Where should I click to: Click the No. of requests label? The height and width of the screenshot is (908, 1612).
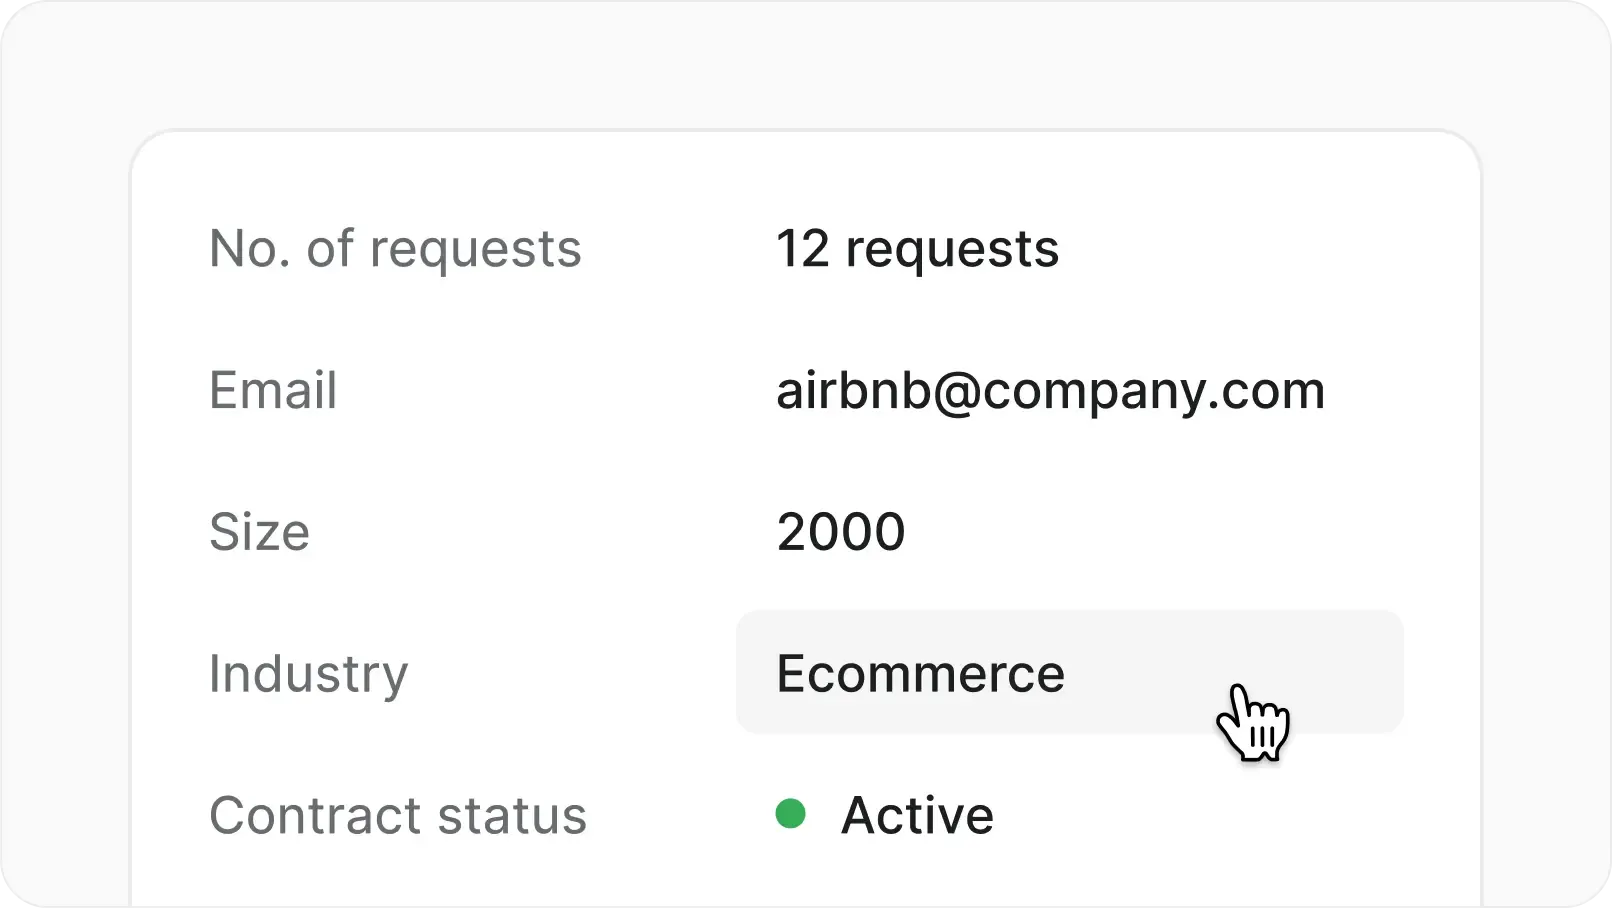click(x=395, y=248)
